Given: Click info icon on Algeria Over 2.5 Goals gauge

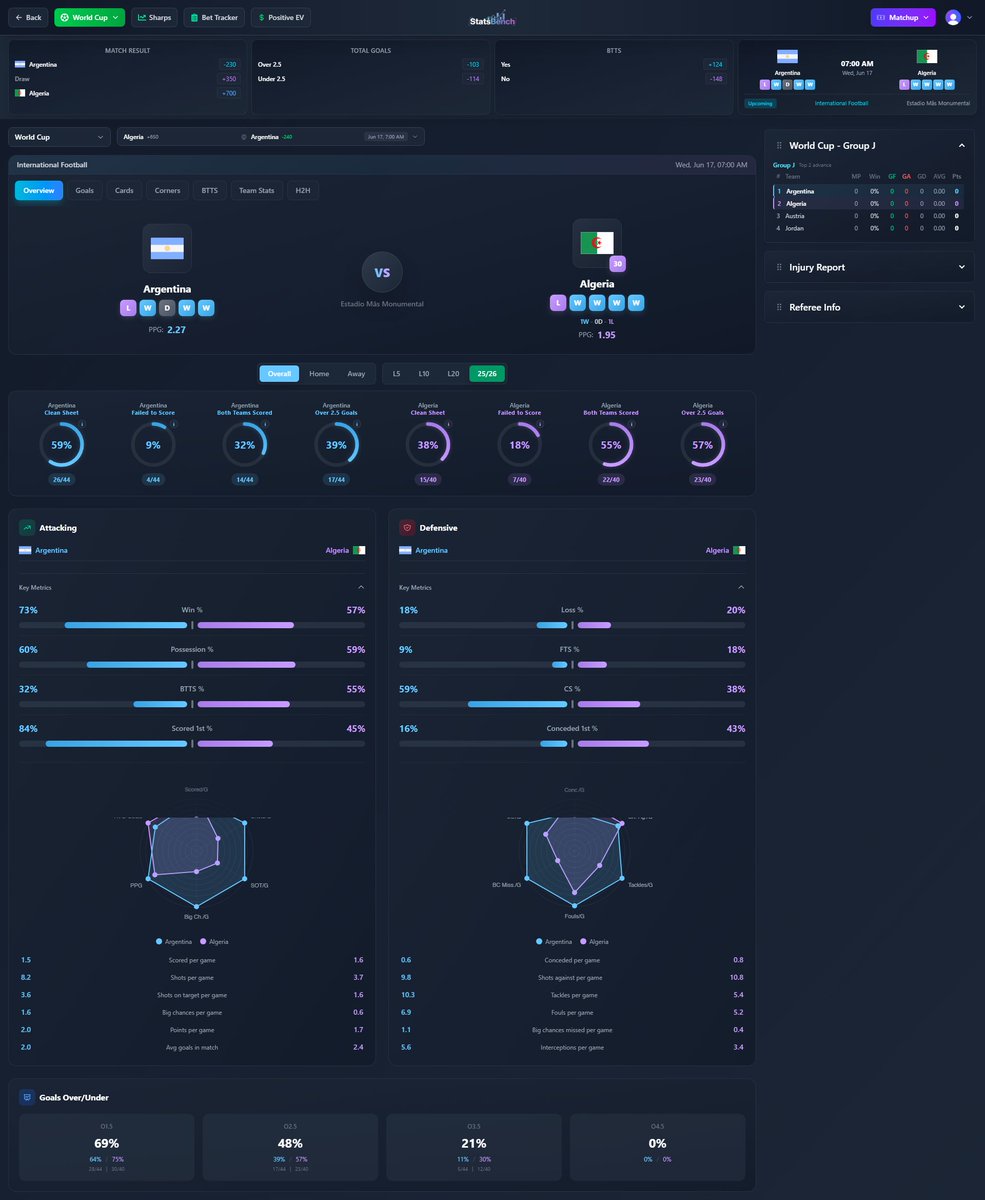Looking at the screenshot, I should pyautogui.click(x=724, y=424).
